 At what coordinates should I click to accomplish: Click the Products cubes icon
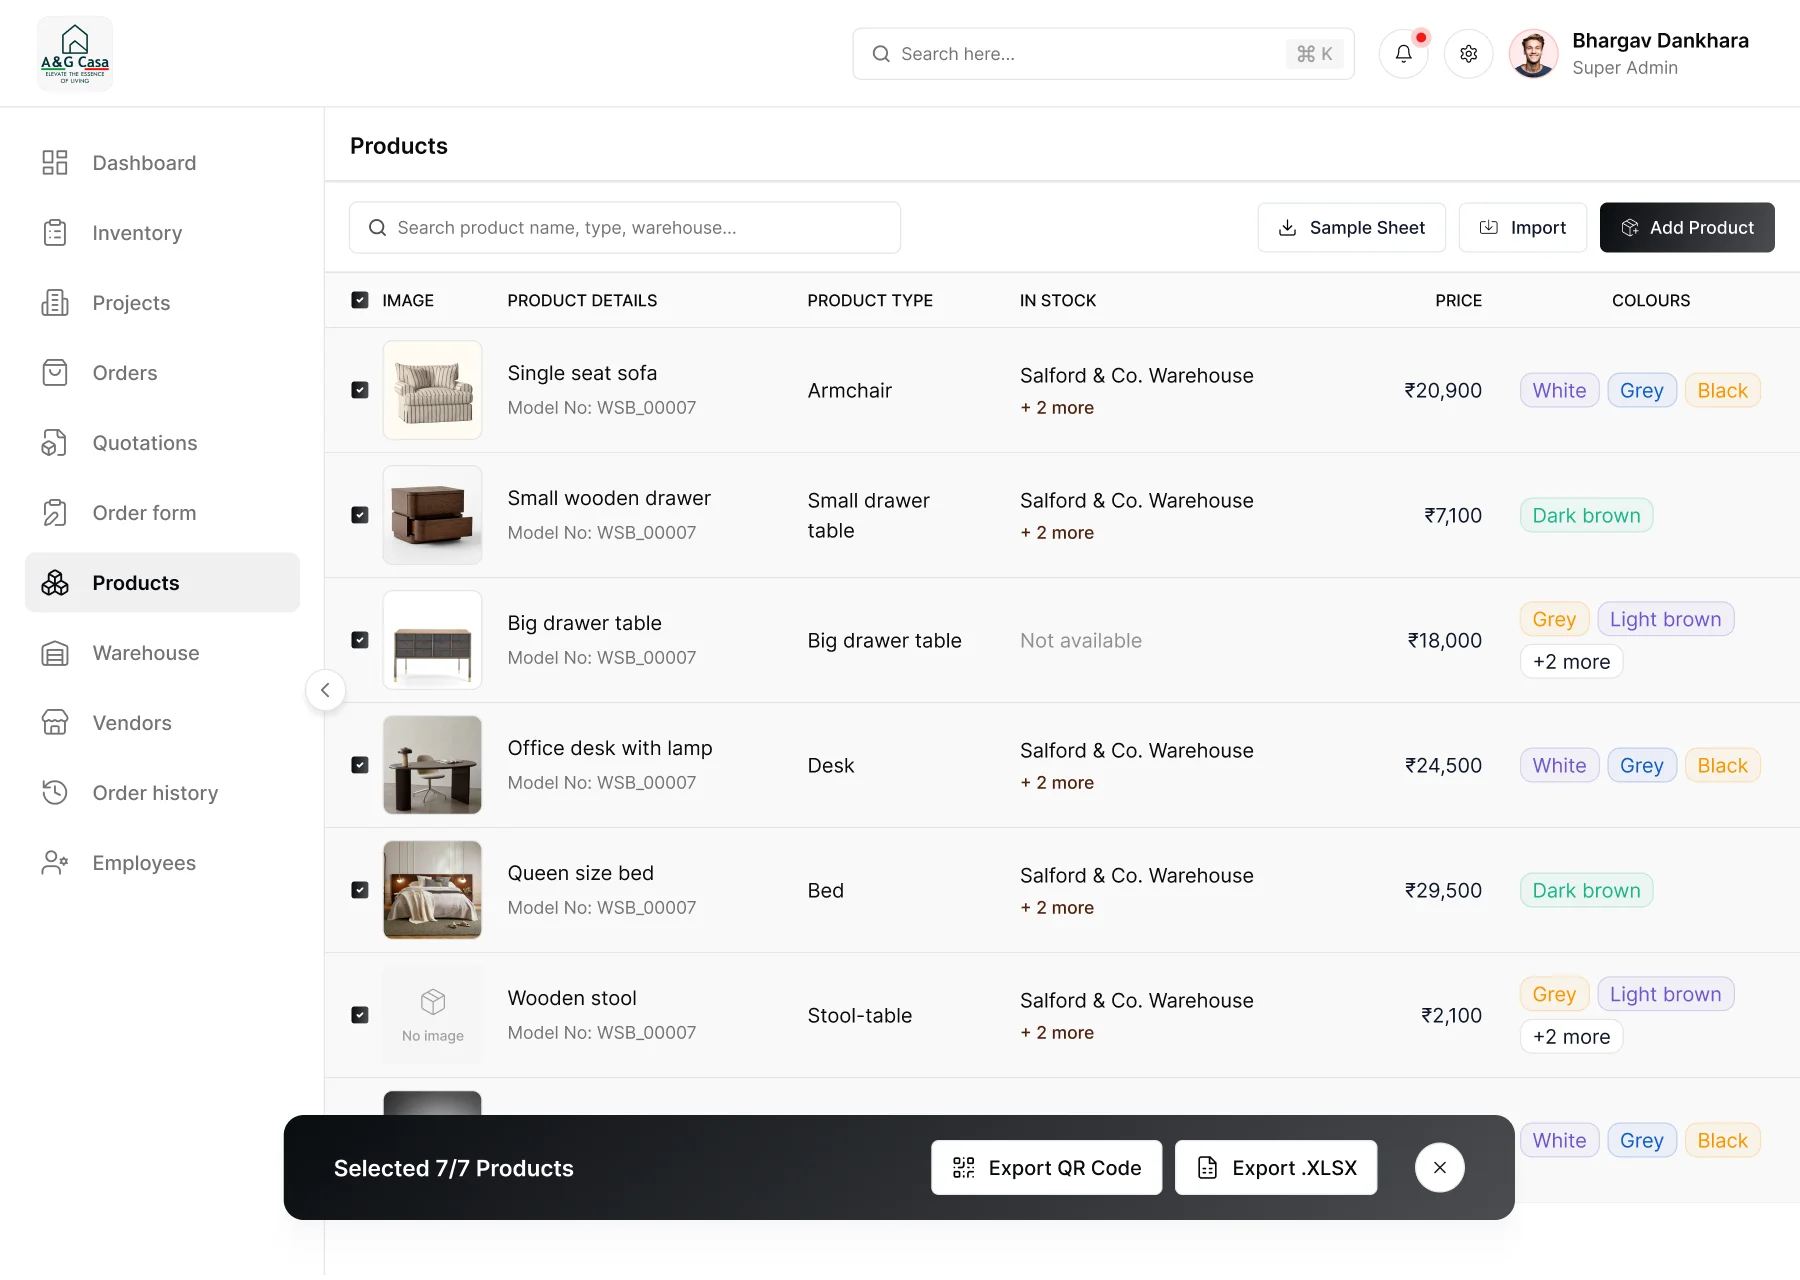(x=55, y=583)
